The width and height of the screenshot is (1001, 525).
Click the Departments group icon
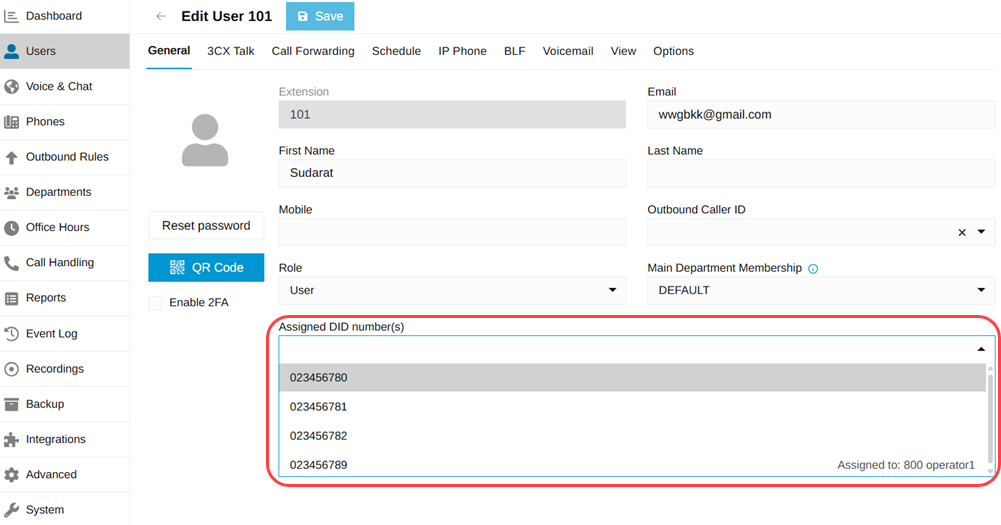coord(11,192)
